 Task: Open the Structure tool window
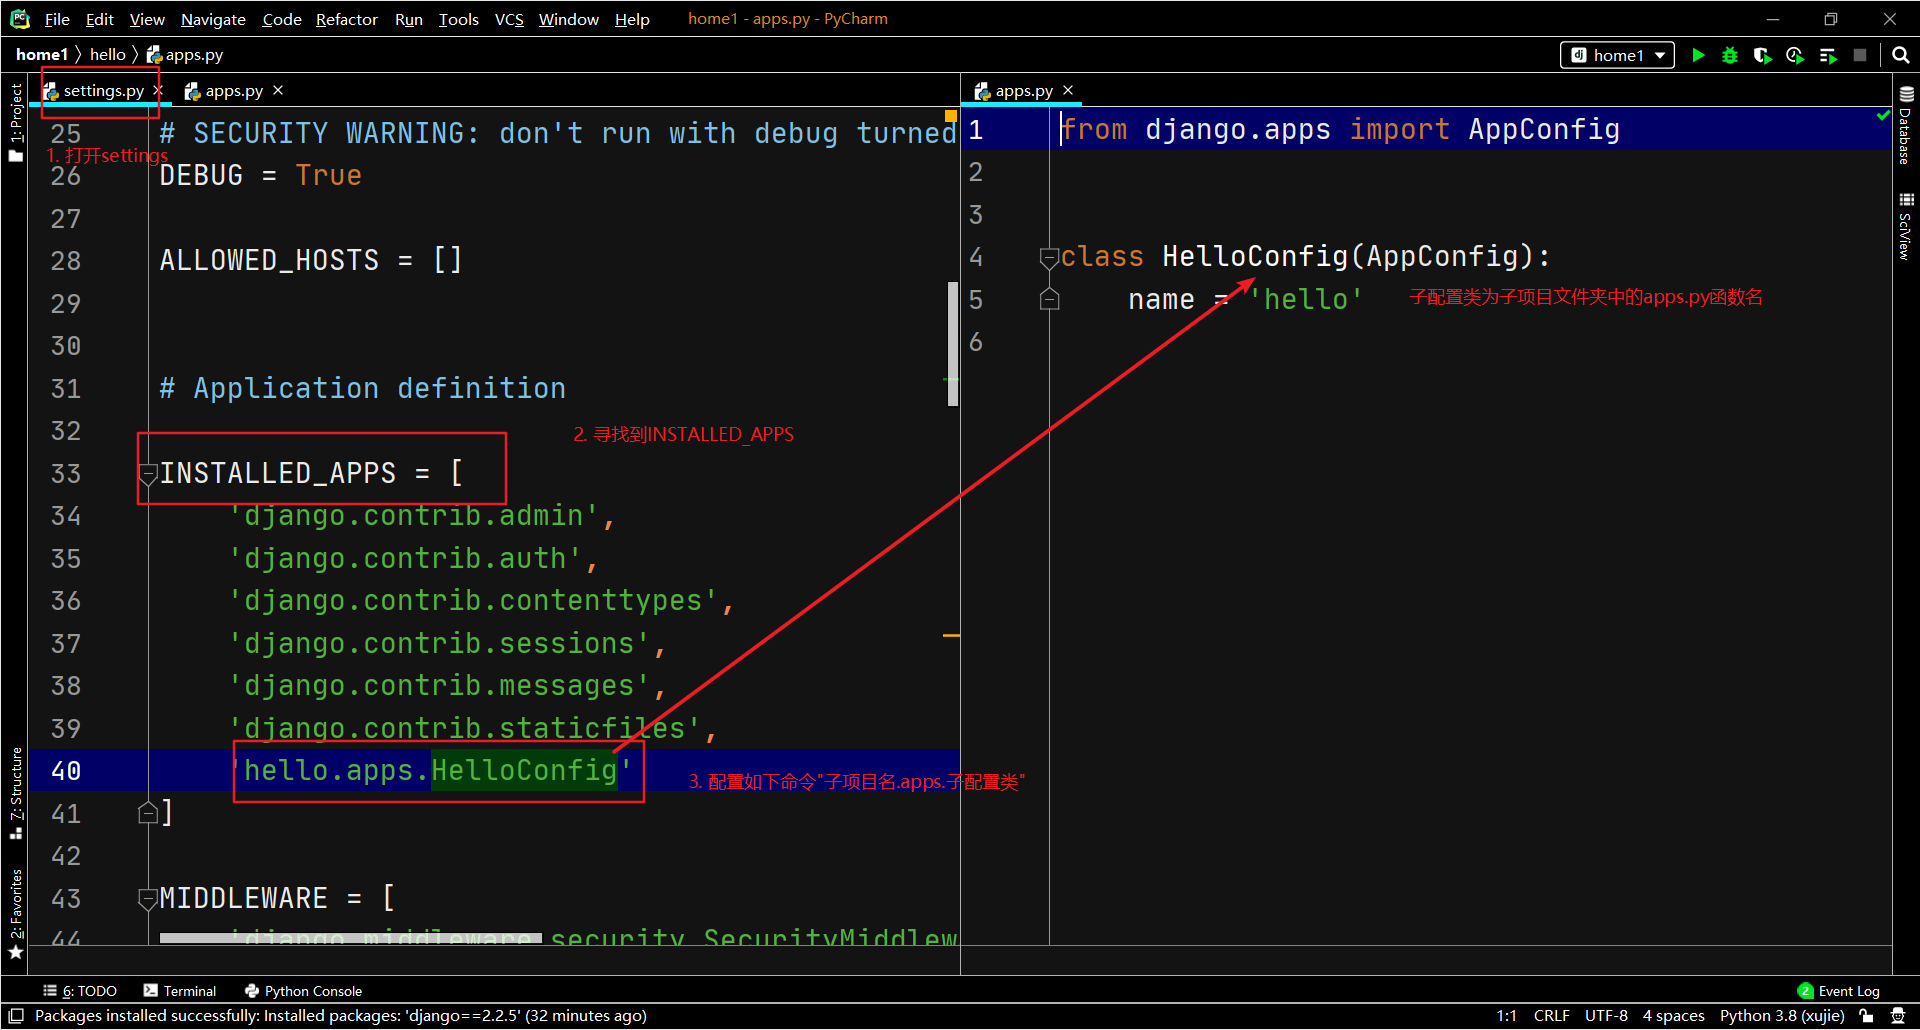pos(15,792)
